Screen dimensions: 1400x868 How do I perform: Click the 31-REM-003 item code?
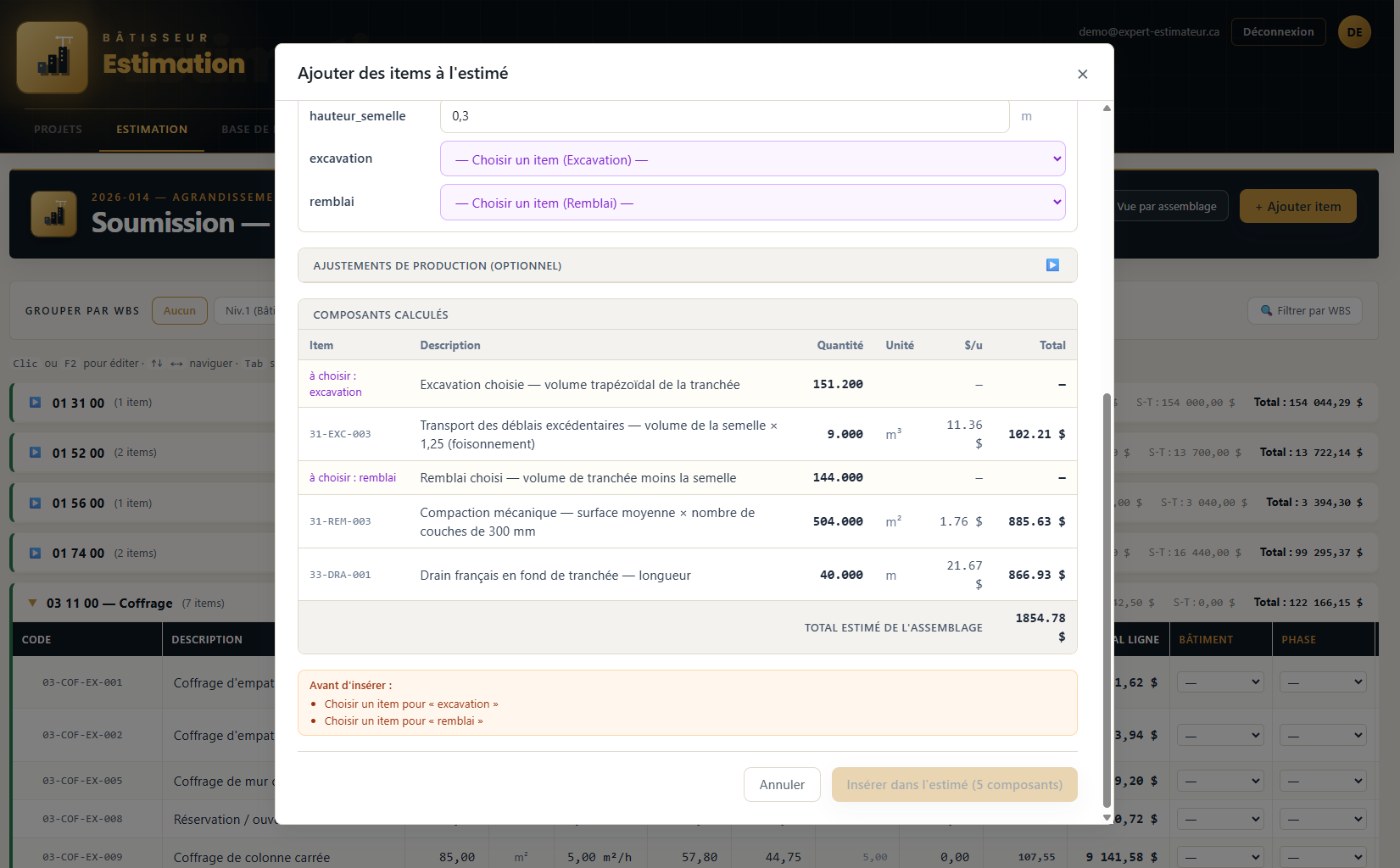(x=340, y=521)
